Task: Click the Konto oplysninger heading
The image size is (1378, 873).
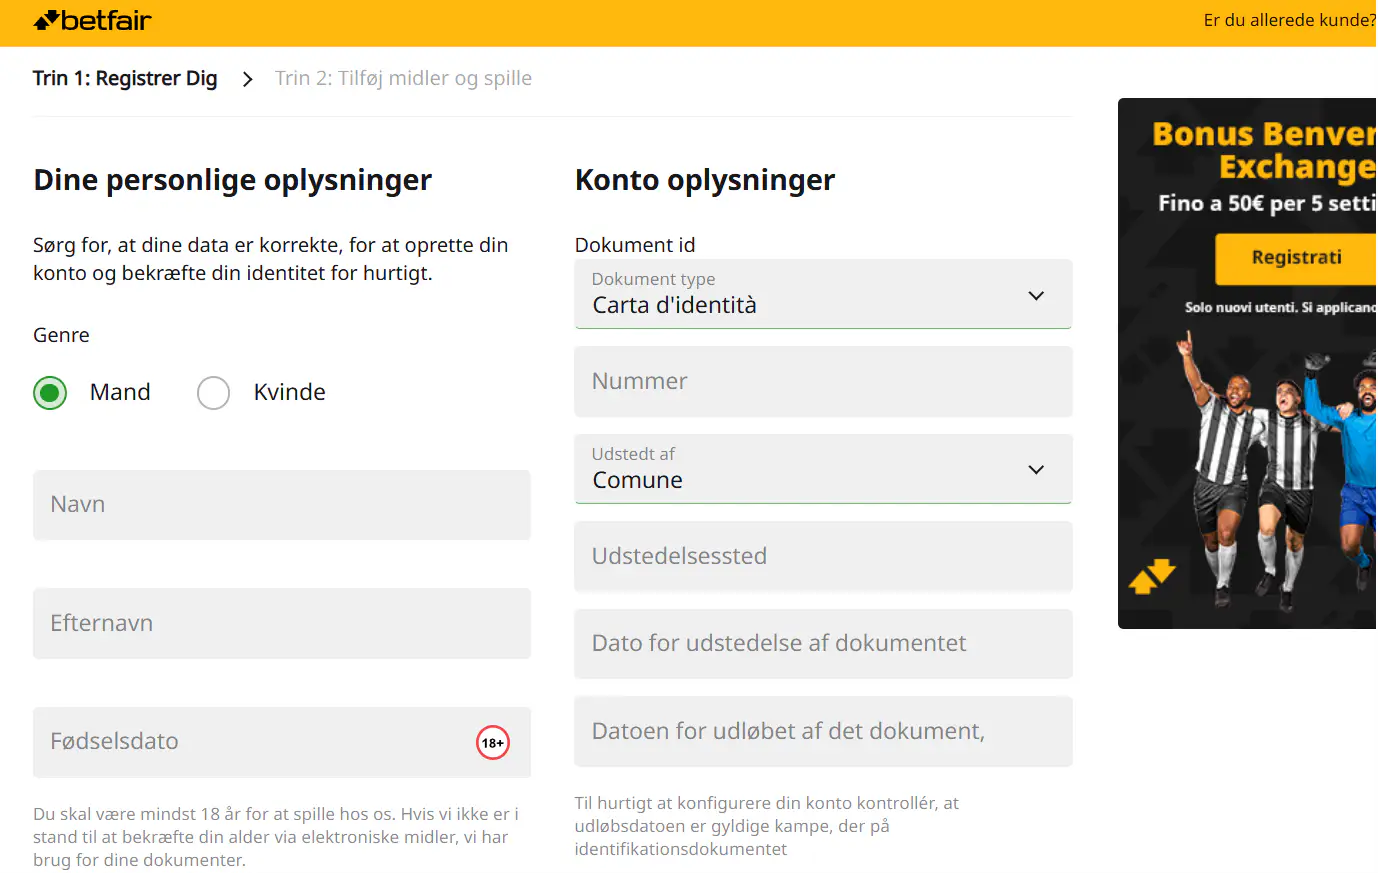Action: pyautogui.click(x=705, y=180)
